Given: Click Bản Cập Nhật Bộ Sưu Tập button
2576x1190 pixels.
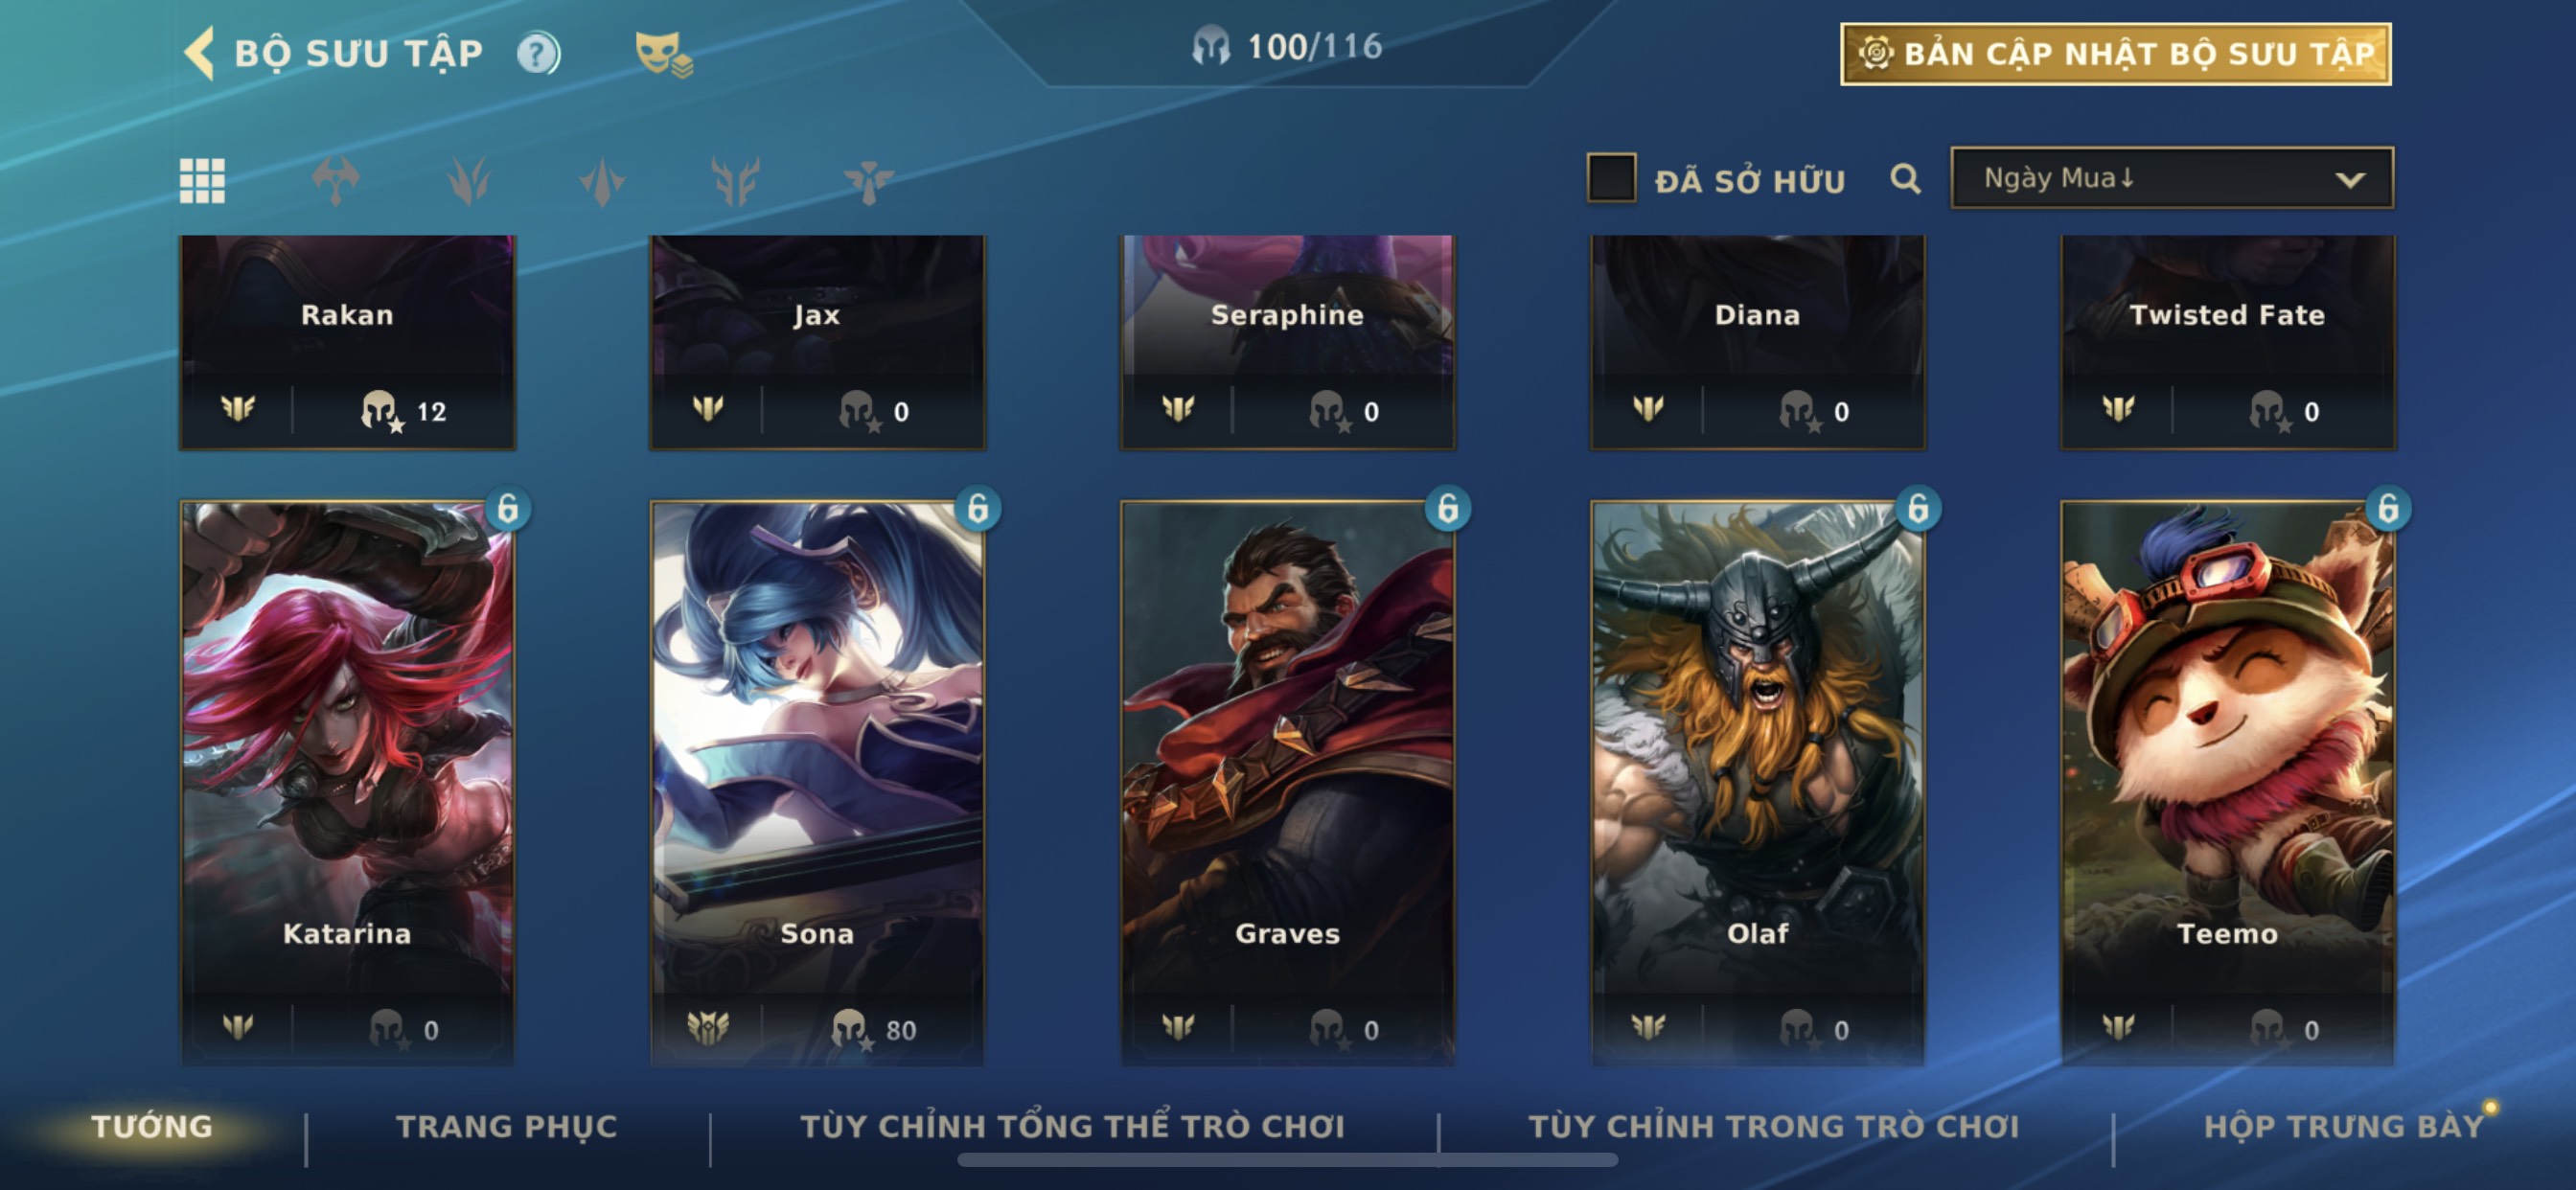Looking at the screenshot, I should (2116, 54).
